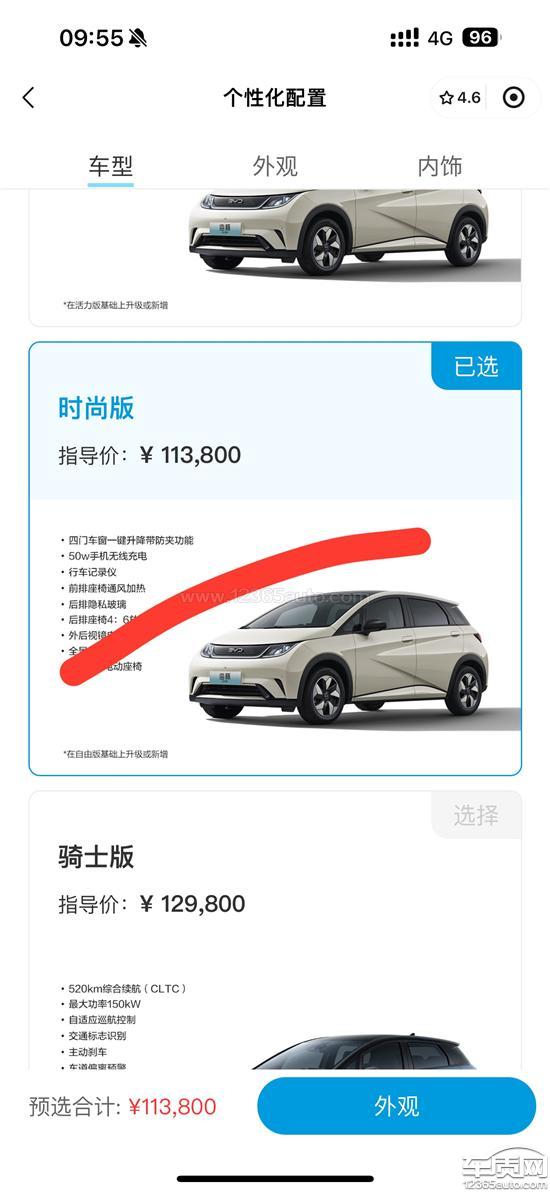Image resolution: width=550 pixels, height=1192 pixels.
Task: Tap the 时尚版 title text
Action: tap(96, 408)
